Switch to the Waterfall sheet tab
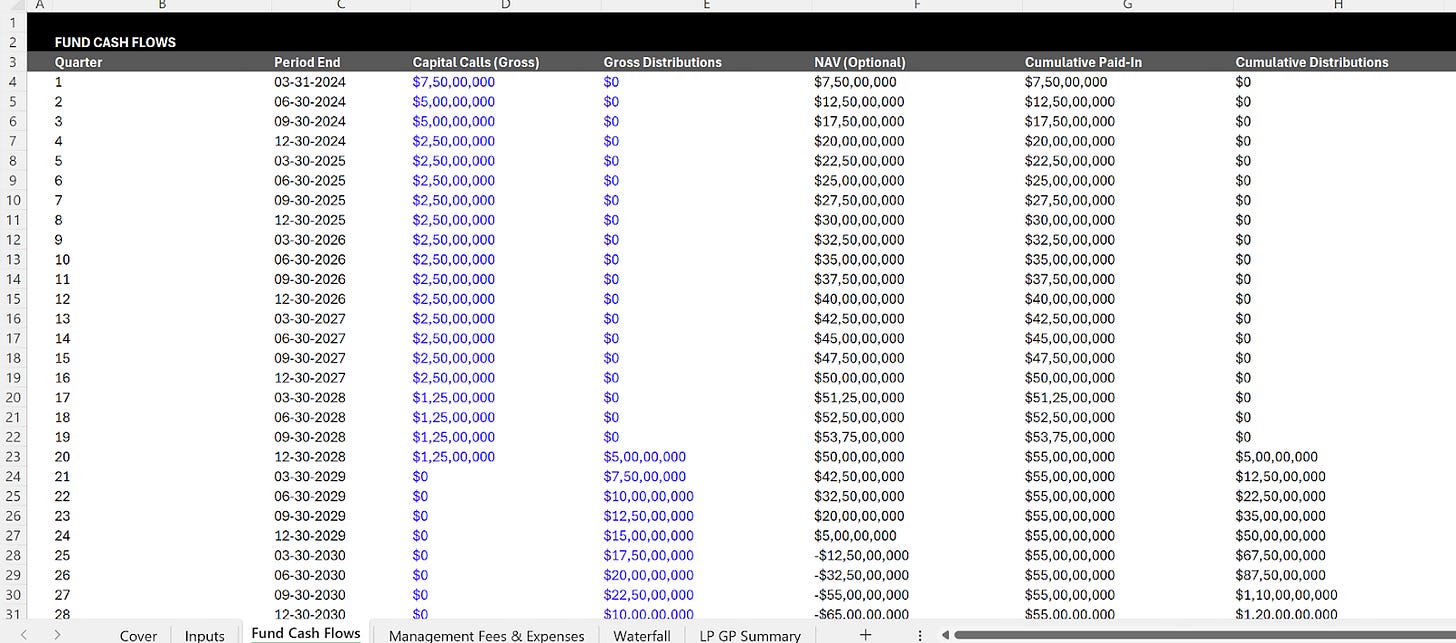The image size is (1456, 643). point(641,635)
